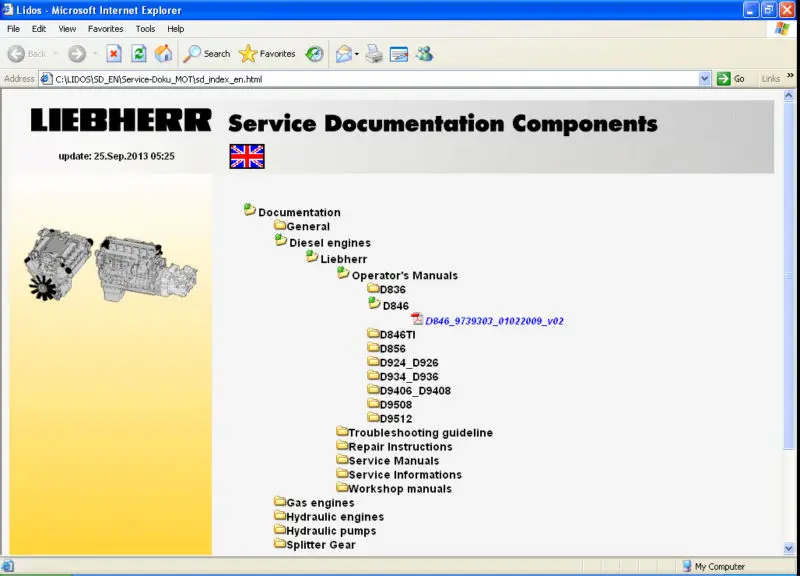The width and height of the screenshot is (800, 576).
Task: Click the Stop loading icon
Action: click(x=114, y=54)
